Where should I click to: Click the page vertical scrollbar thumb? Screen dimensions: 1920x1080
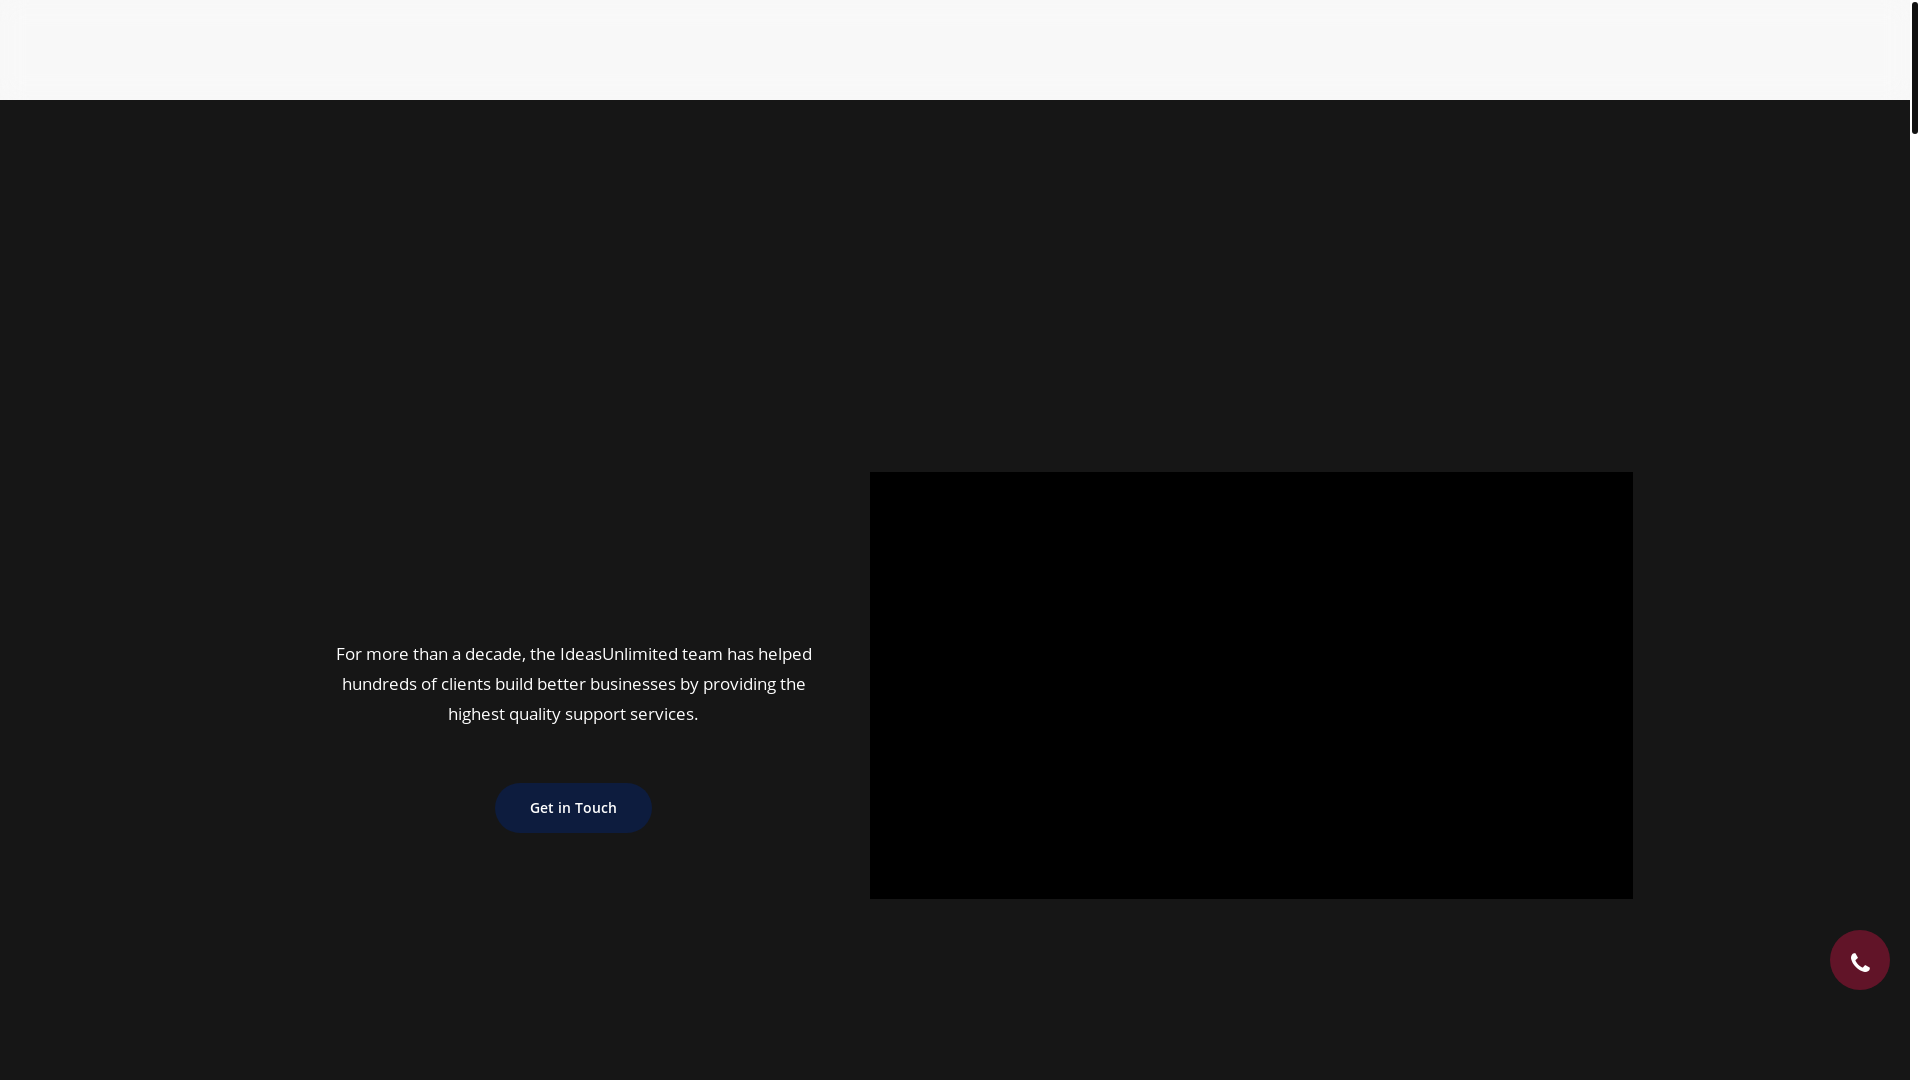pos(1915,67)
